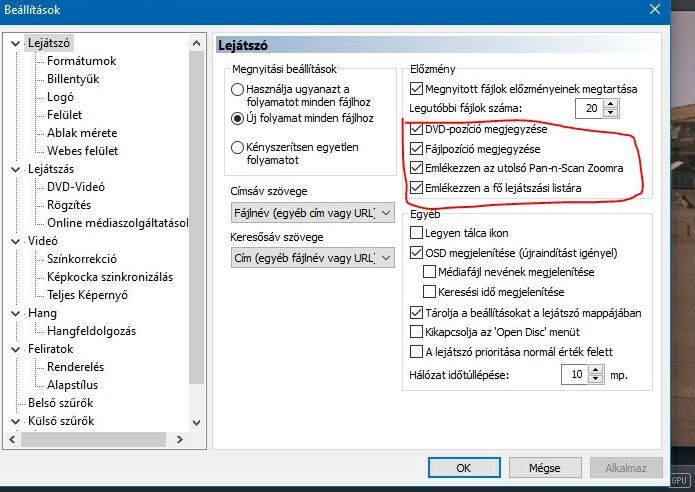Enable 'Keresési idő megjelenítése' checkbox
The width and height of the screenshot is (695, 492).
pyautogui.click(x=429, y=292)
